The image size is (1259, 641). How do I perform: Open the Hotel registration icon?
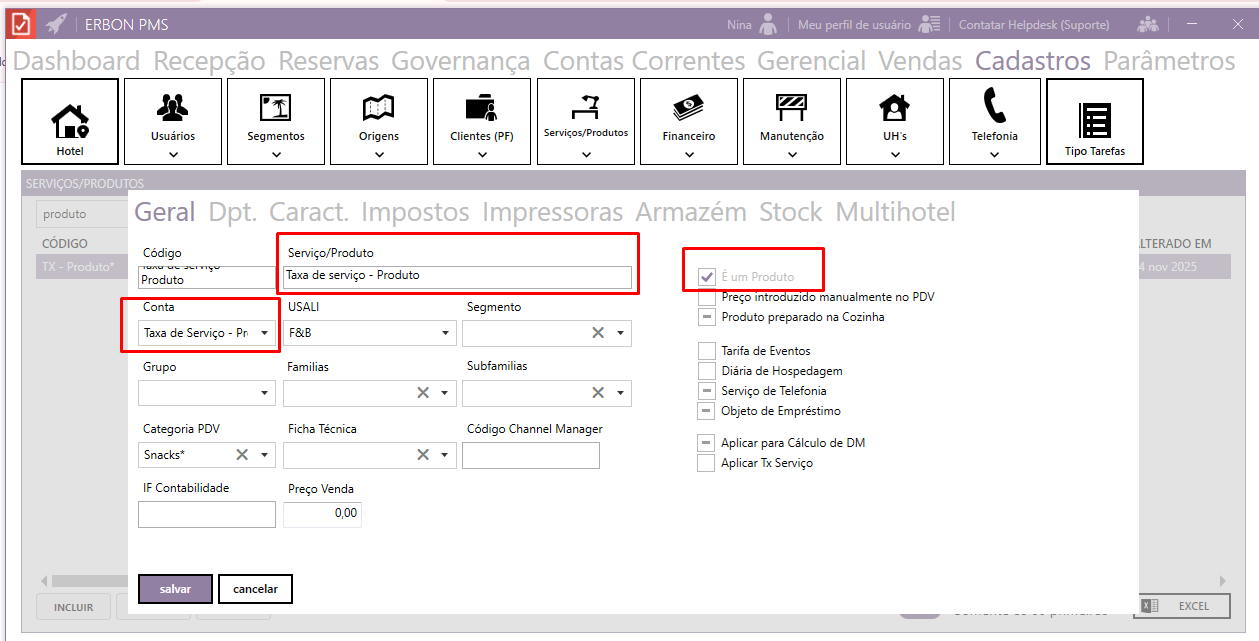(x=70, y=120)
